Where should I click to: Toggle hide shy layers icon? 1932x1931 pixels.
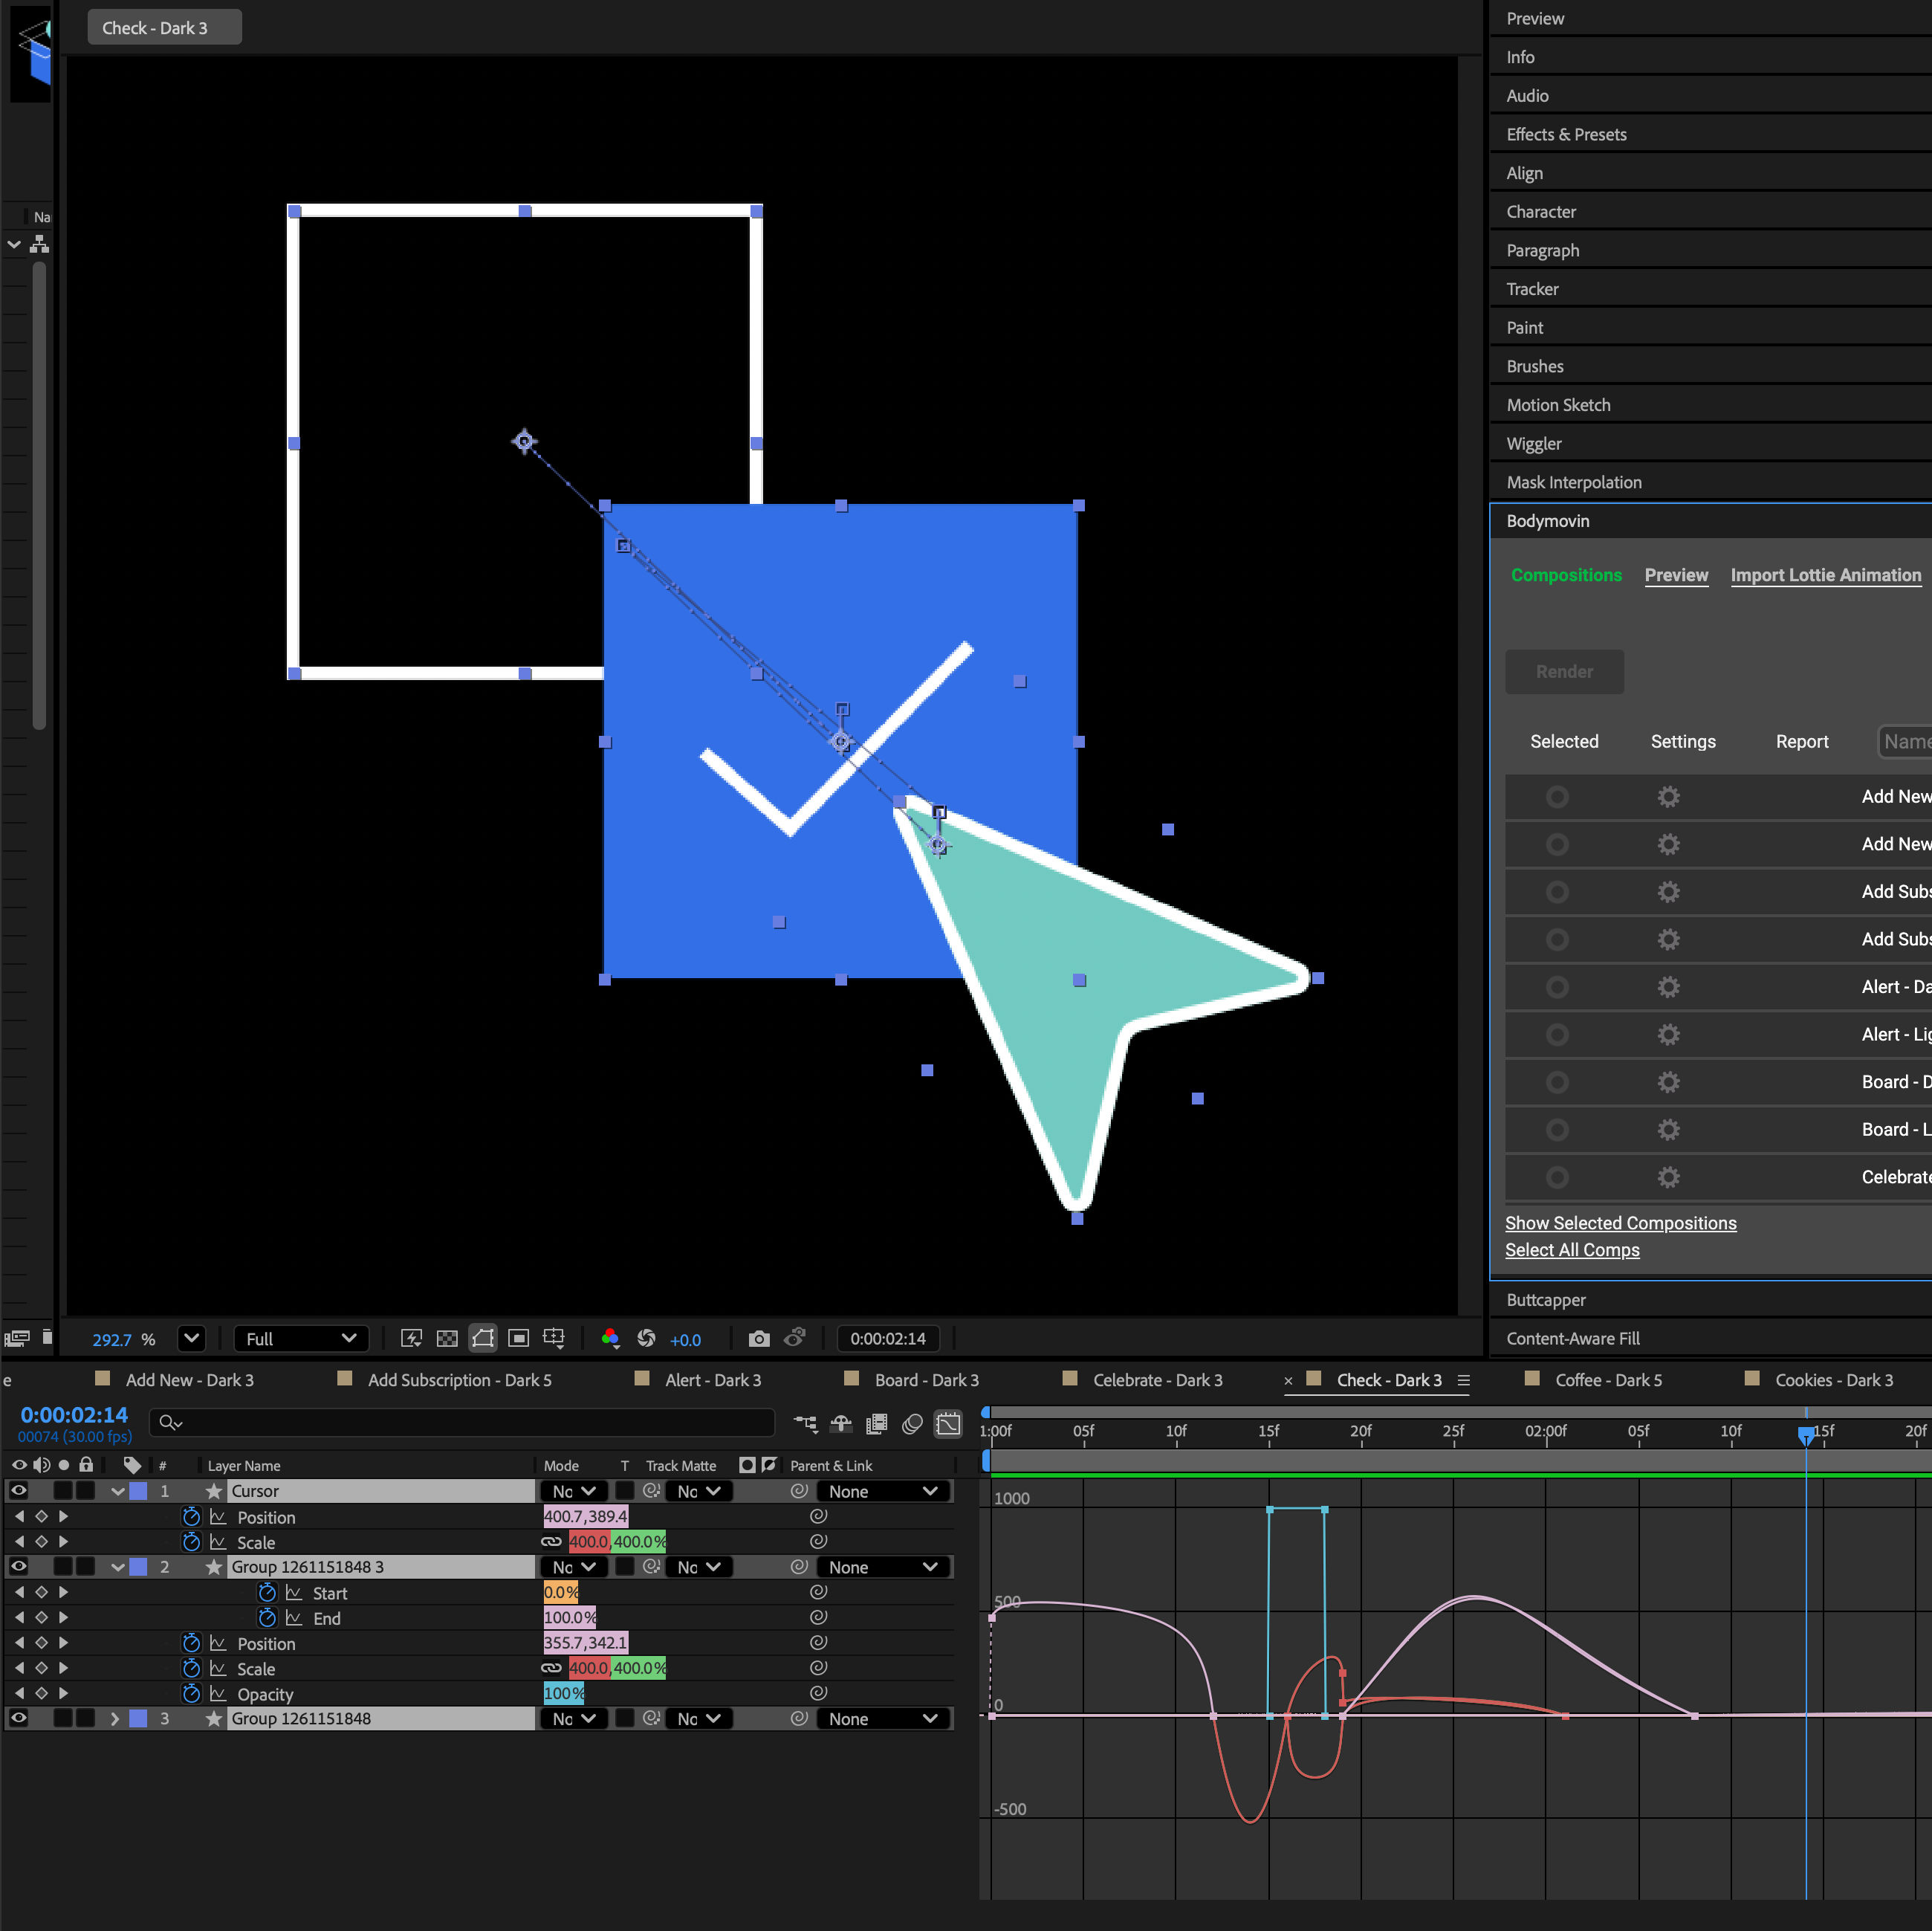pyautogui.click(x=841, y=1423)
